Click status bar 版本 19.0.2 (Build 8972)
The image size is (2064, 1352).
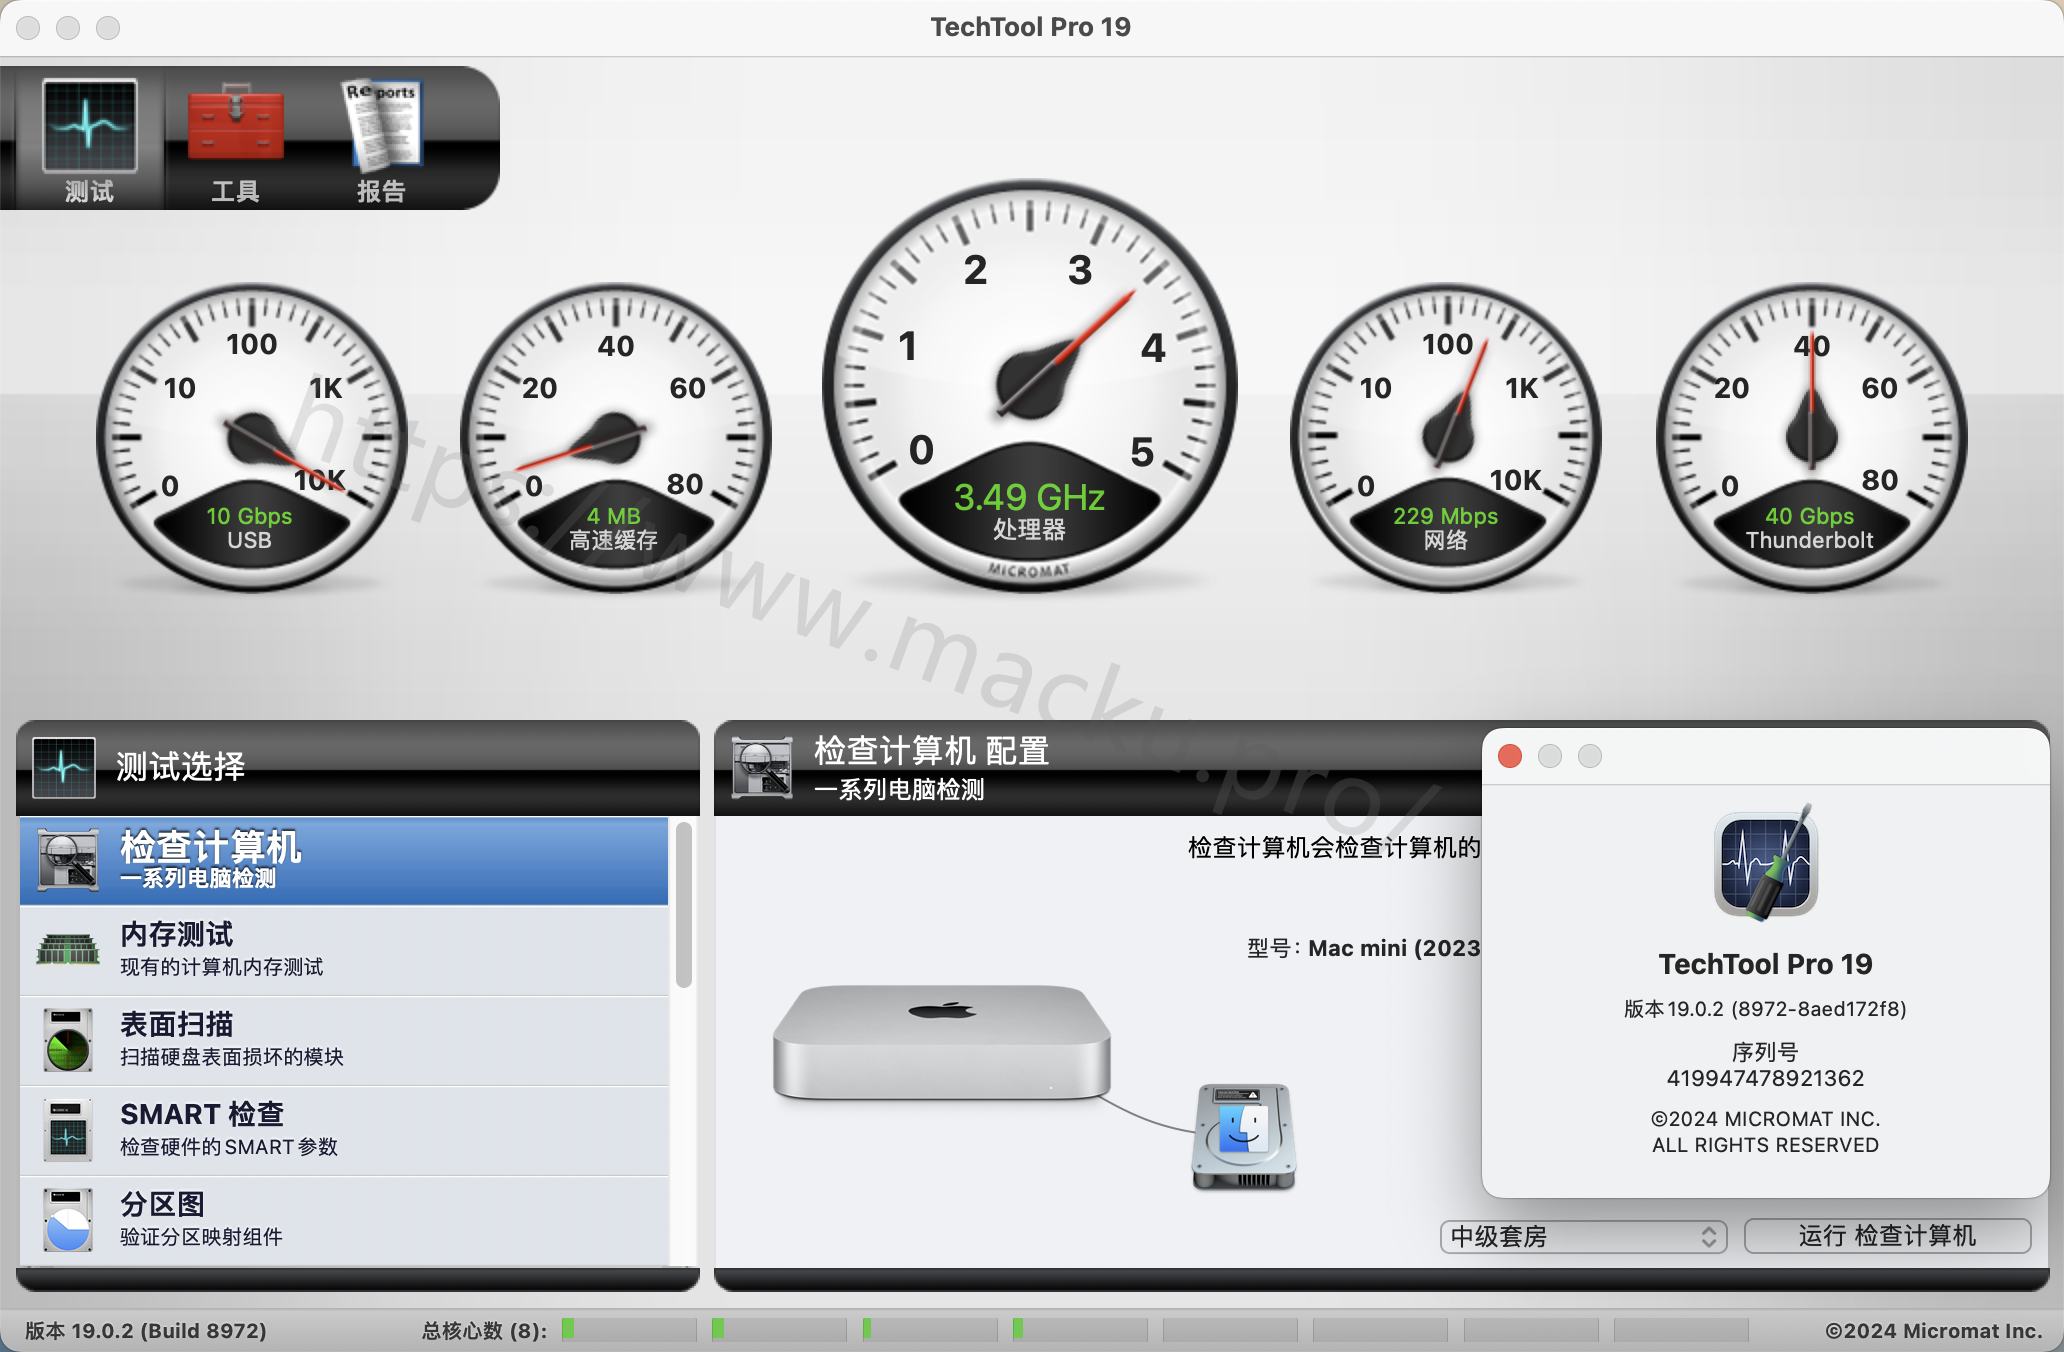146,1331
